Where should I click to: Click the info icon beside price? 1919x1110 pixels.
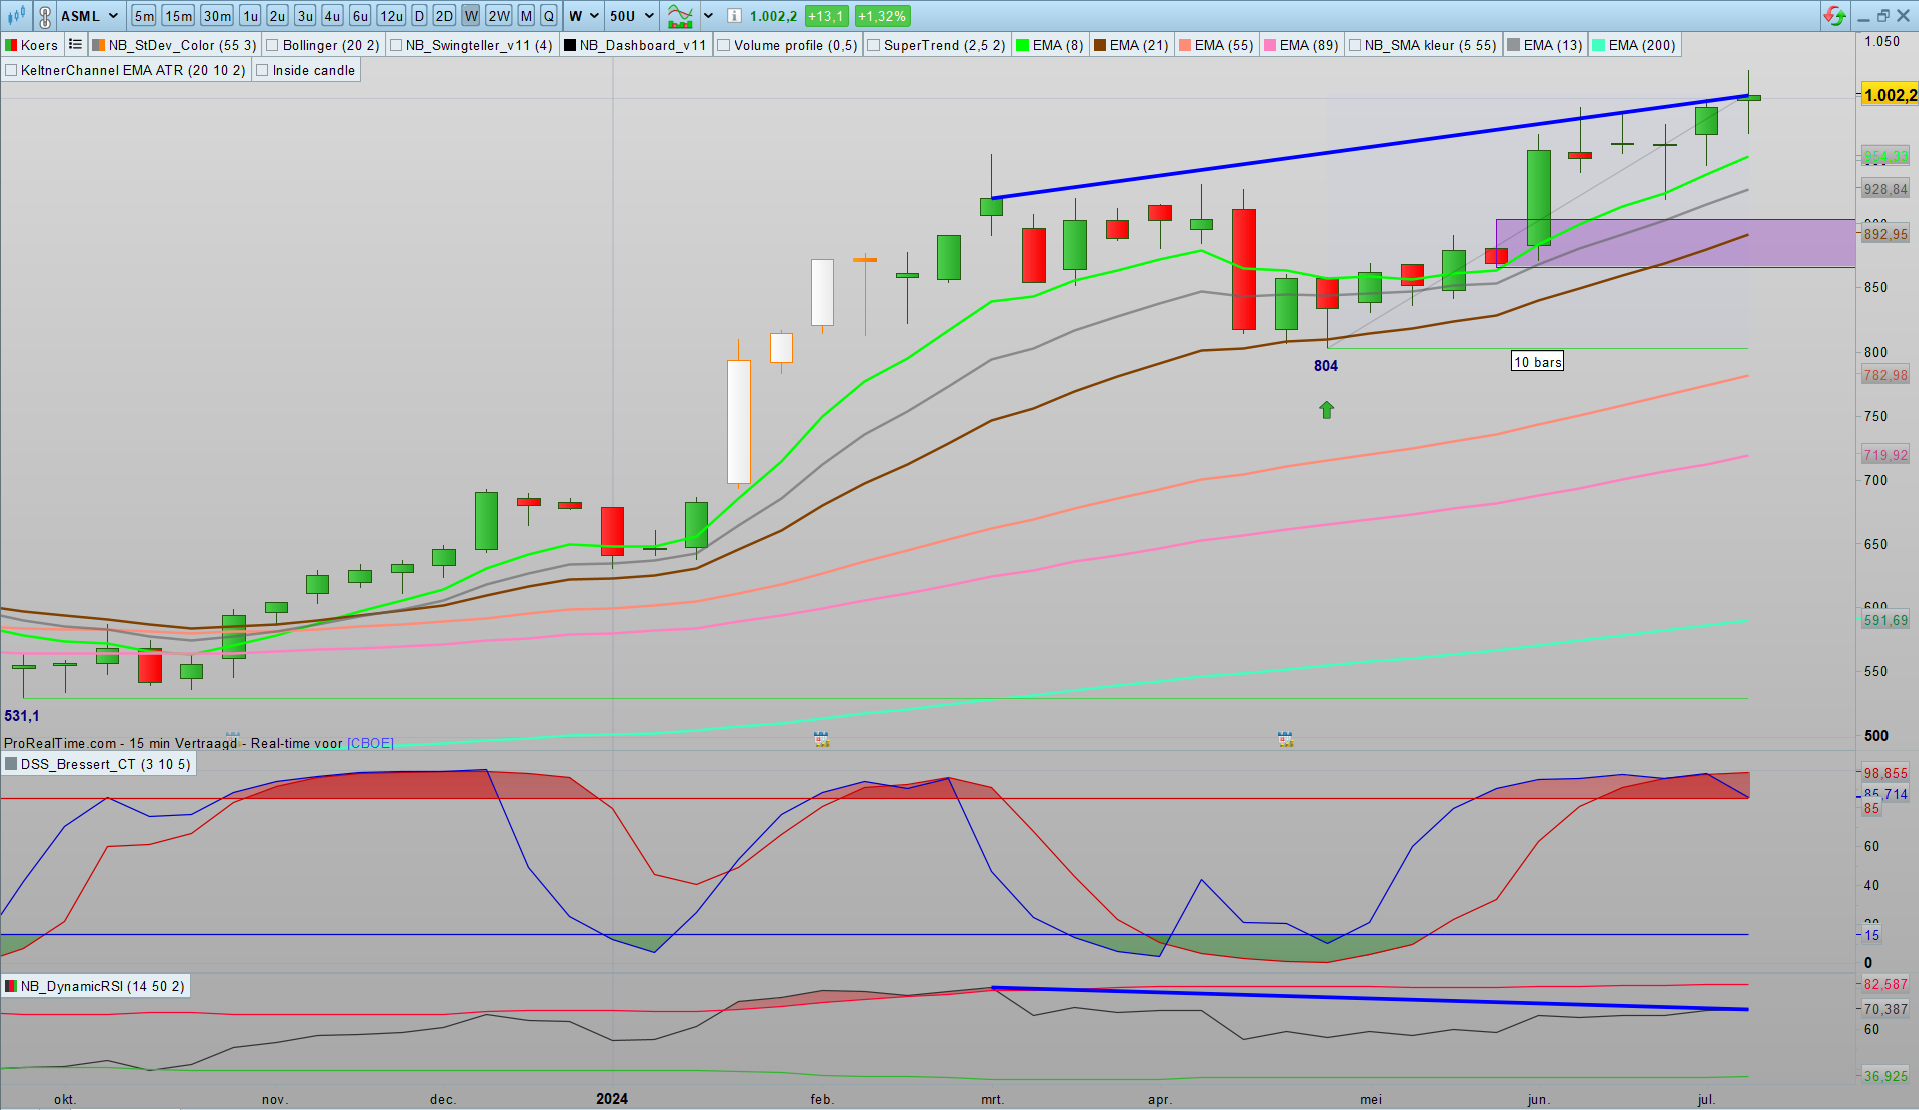tap(734, 16)
